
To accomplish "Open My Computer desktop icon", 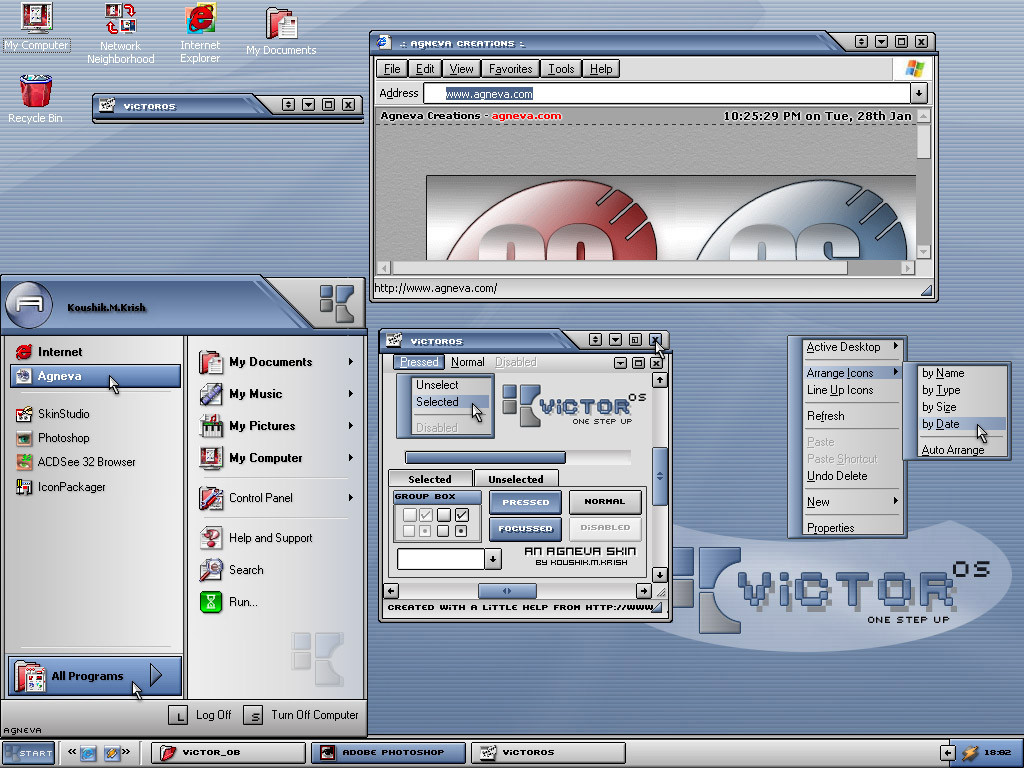I will pyautogui.click(x=36, y=27).
